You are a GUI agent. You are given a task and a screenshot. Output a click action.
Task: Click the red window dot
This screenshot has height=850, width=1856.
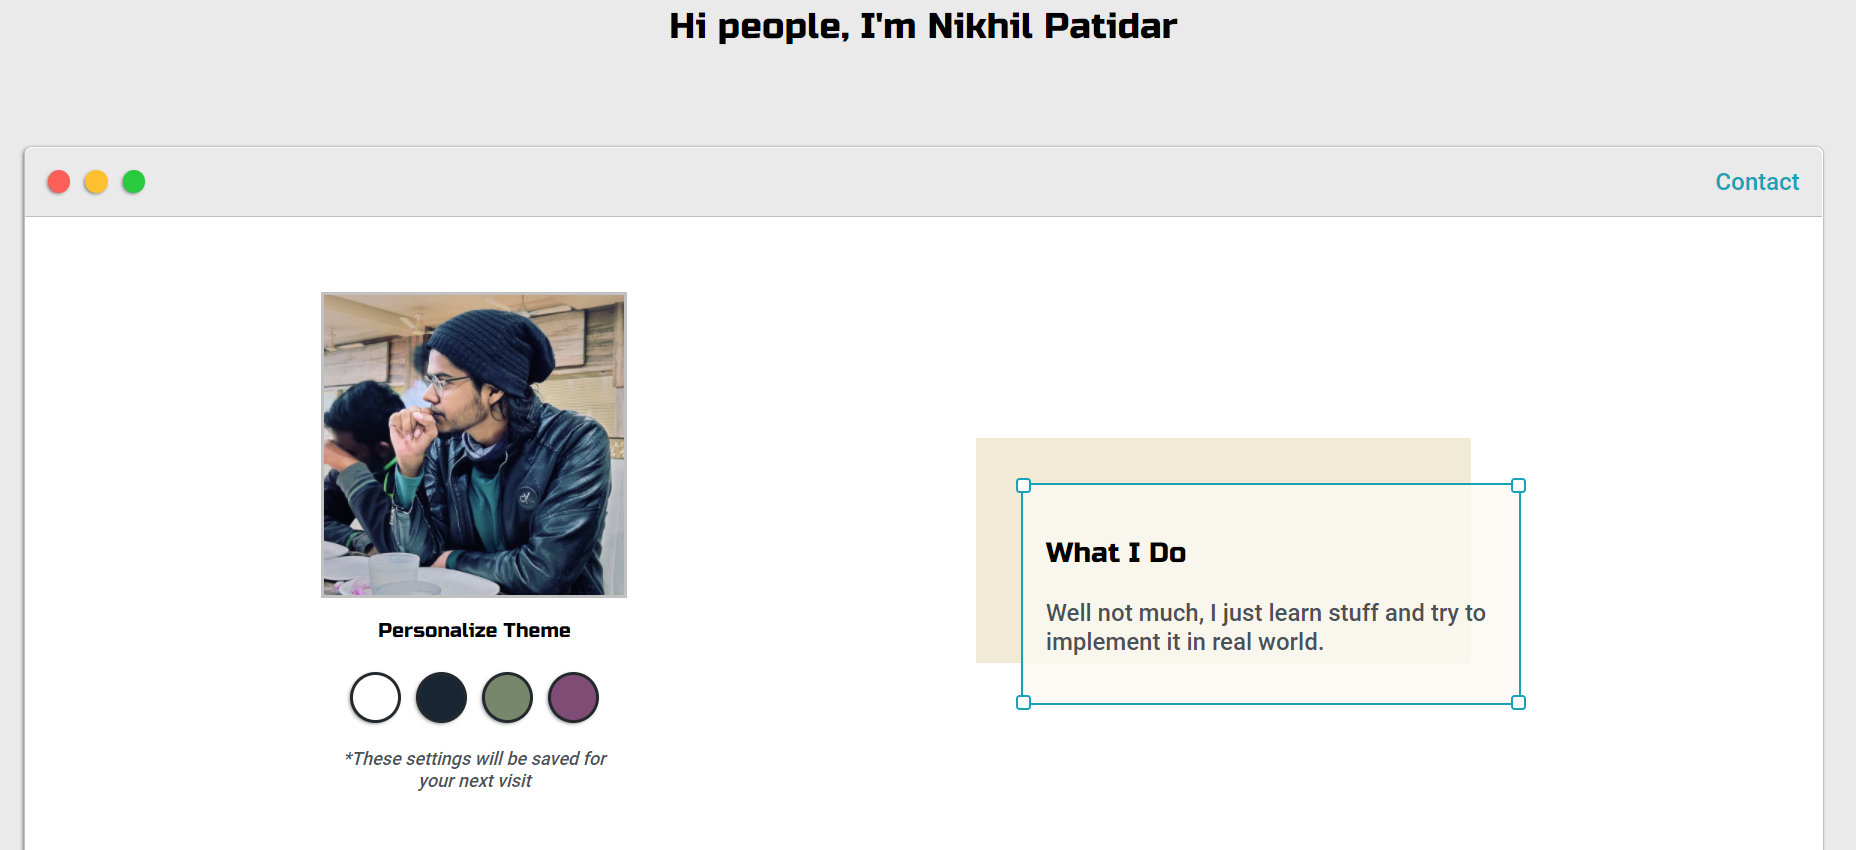click(59, 182)
